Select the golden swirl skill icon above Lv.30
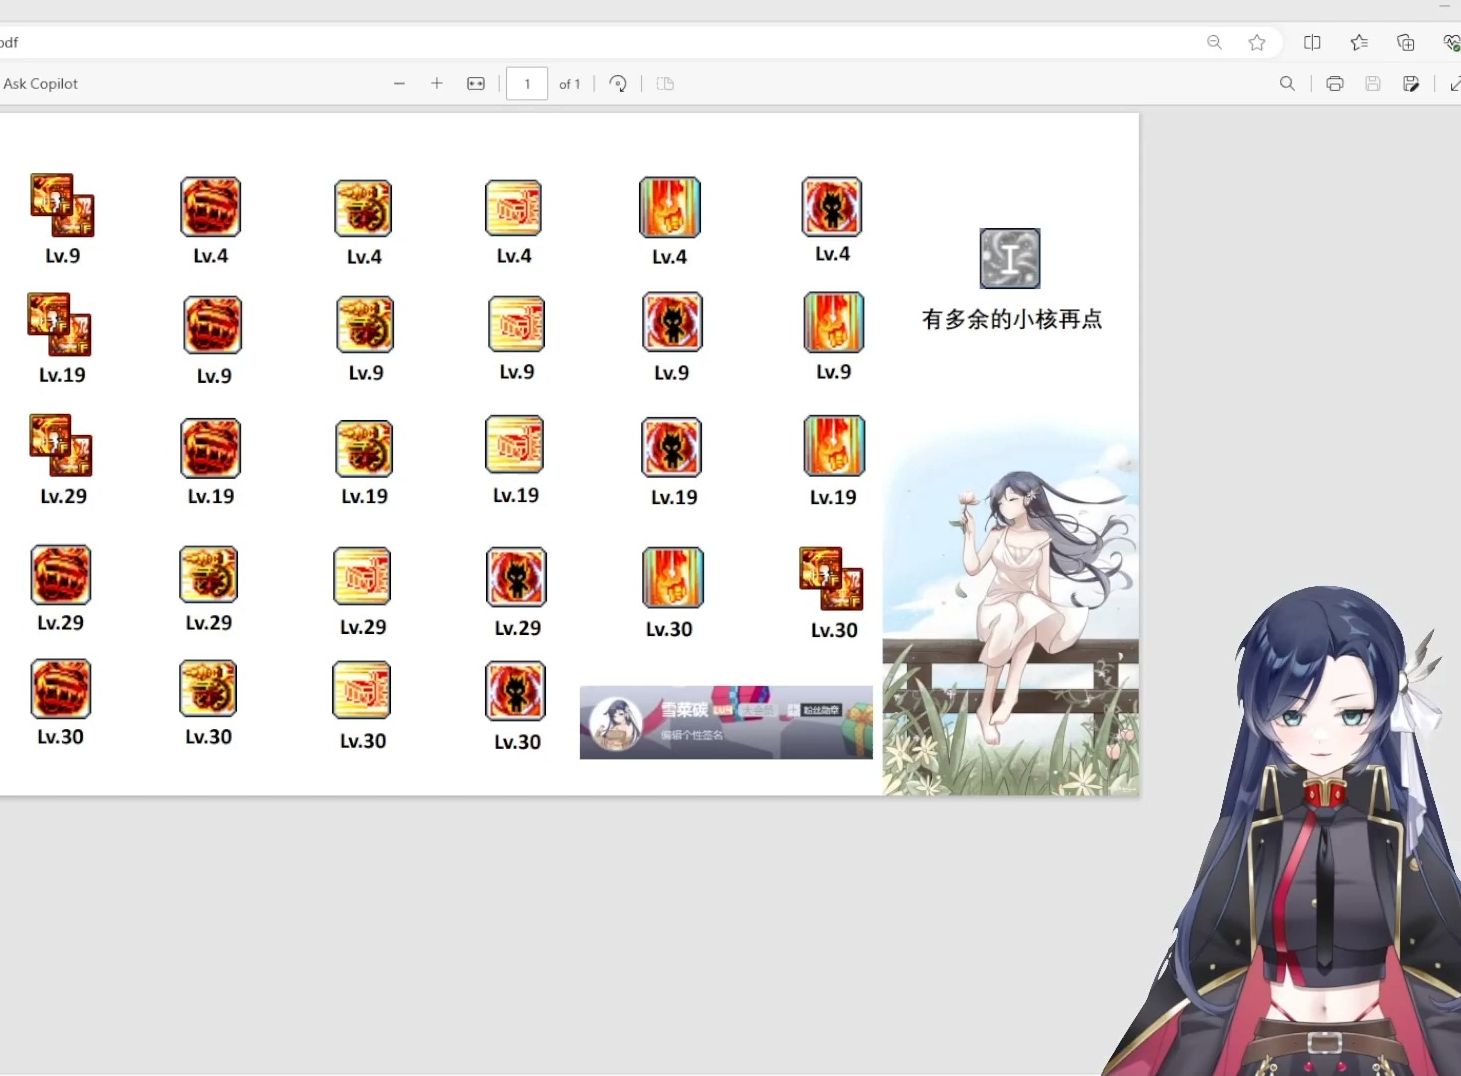Viewport: 1461px width, 1076px height. (x=208, y=688)
